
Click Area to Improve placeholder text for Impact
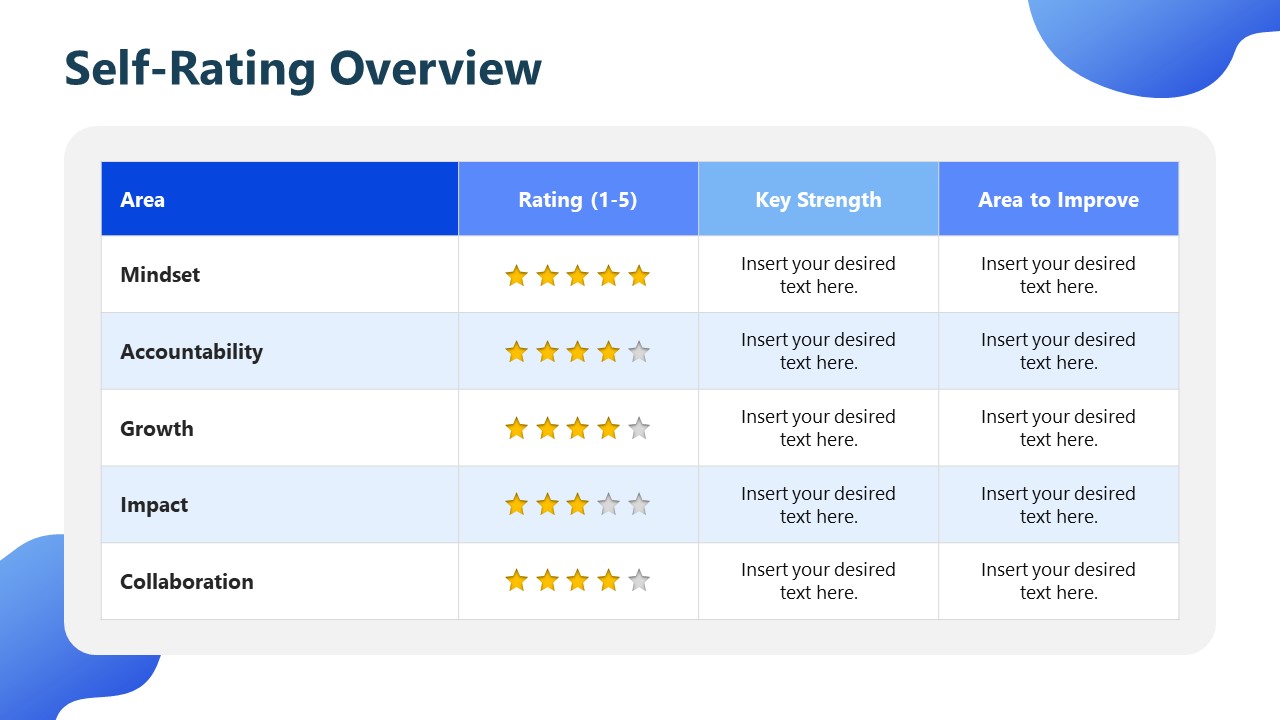1058,505
